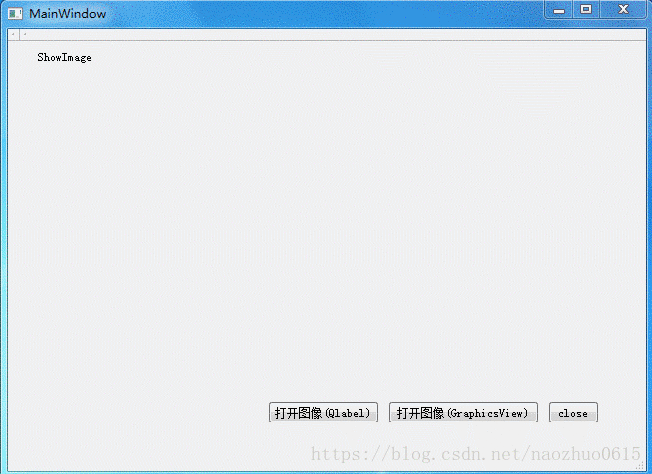Image resolution: width=652 pixels, height=474 pixels.
Task: Click the MainWindow application icon in title bar
Action: click(15, 14)
